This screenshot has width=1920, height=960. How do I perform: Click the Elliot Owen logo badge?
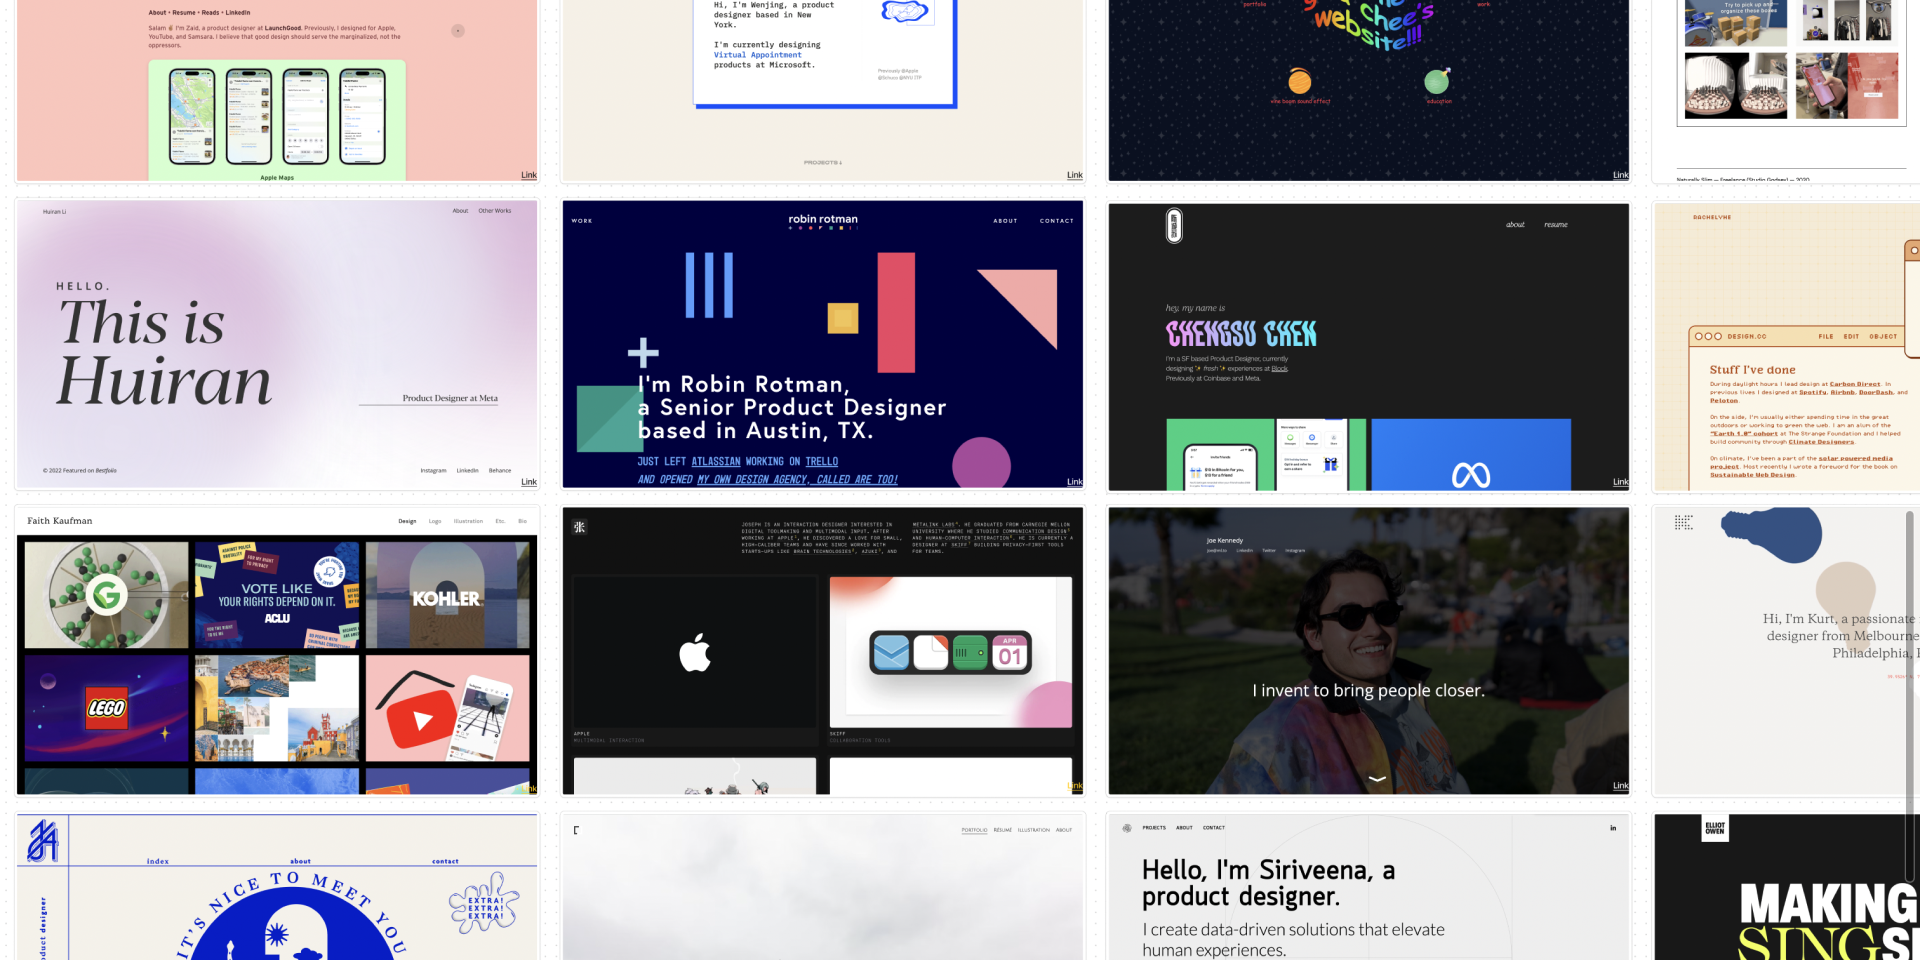click(1714, 828)
